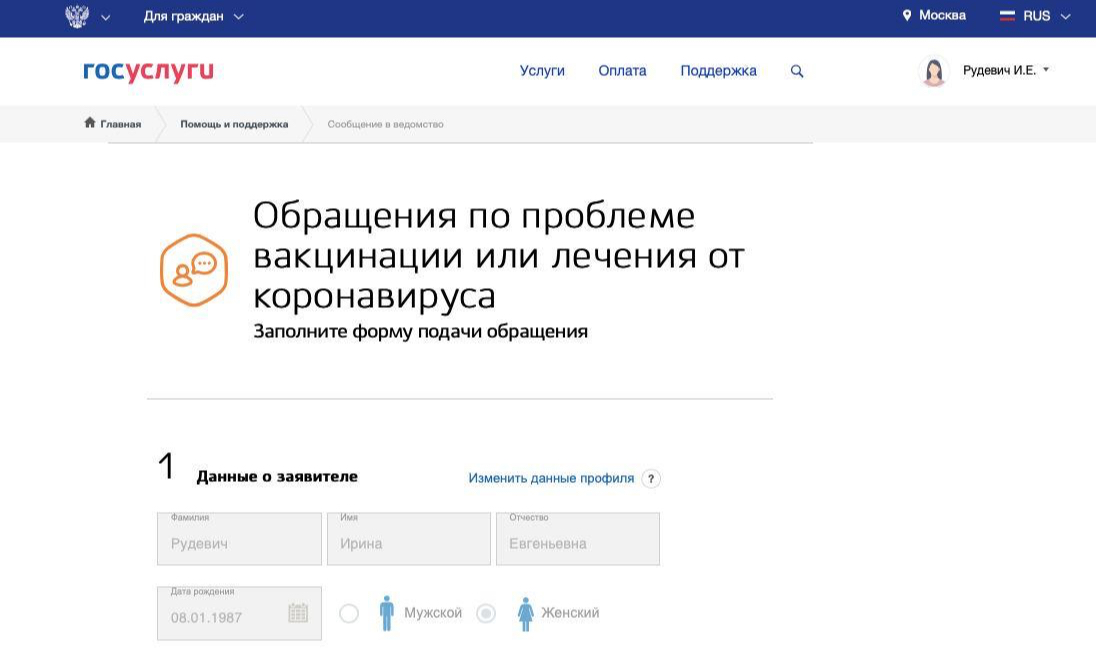The height and width of the screenshot is (653, 1096).
Task: Click the orange appeal hexagon icon
Action: 194,270
